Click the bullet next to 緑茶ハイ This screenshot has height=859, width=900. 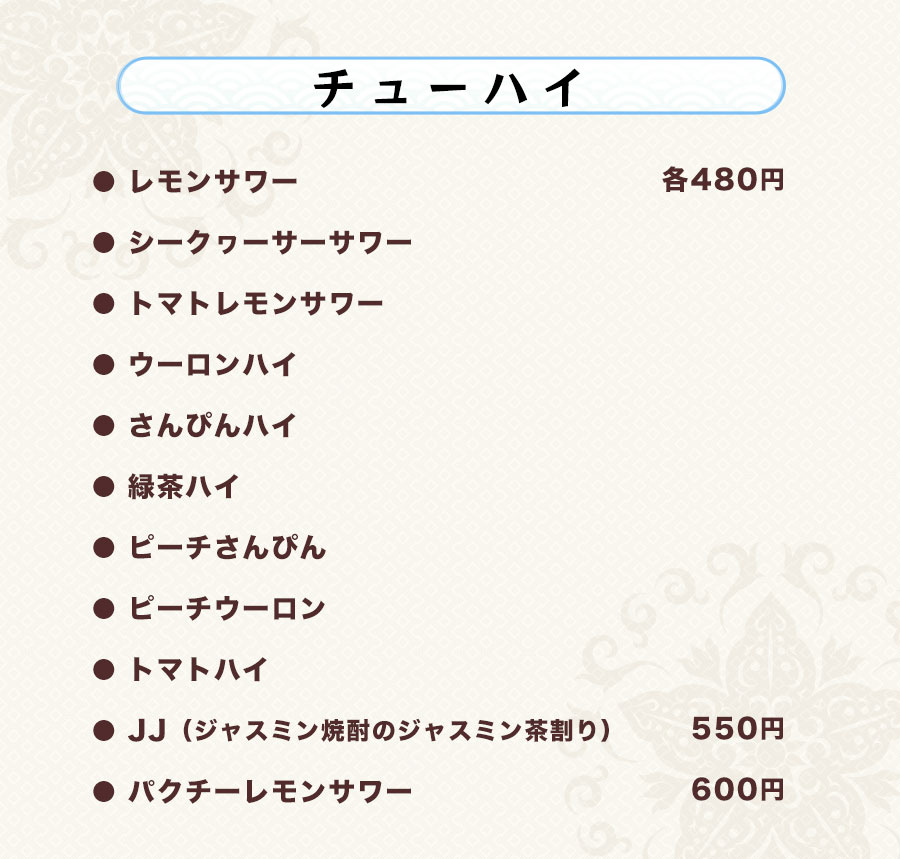click(x=101, y=488)
